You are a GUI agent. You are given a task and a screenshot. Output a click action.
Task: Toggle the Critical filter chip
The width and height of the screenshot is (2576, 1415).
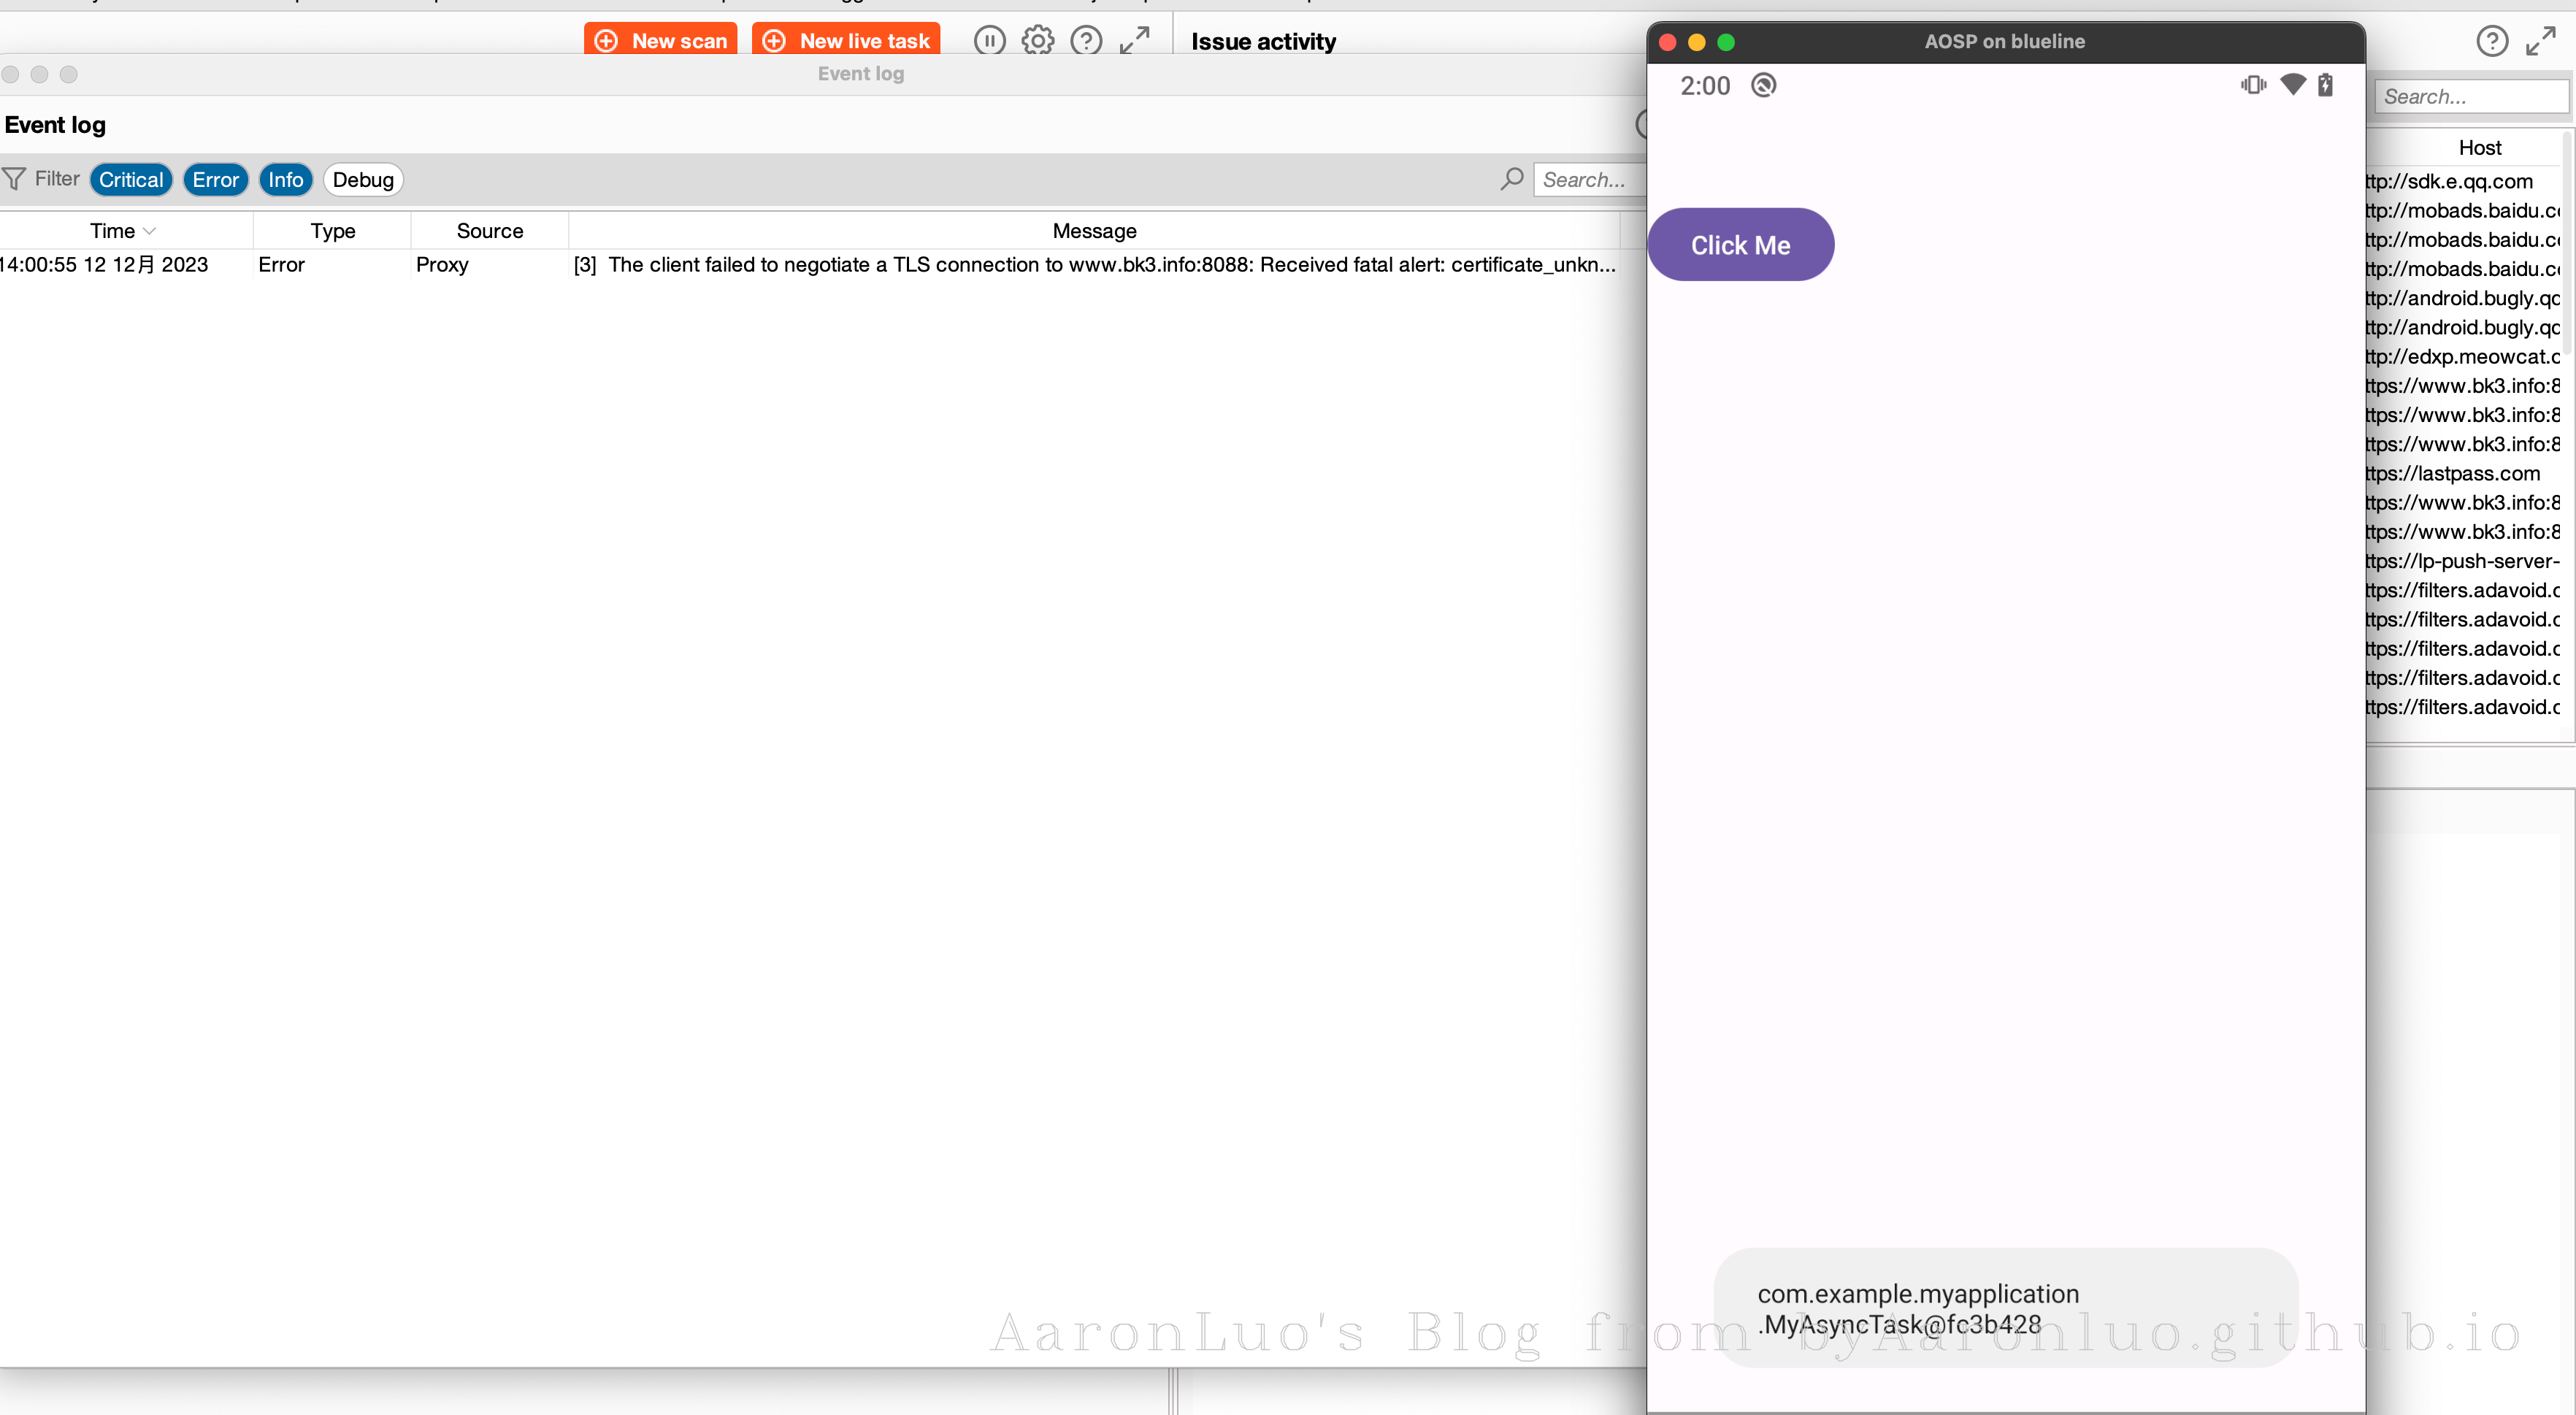tap(131, 180)
